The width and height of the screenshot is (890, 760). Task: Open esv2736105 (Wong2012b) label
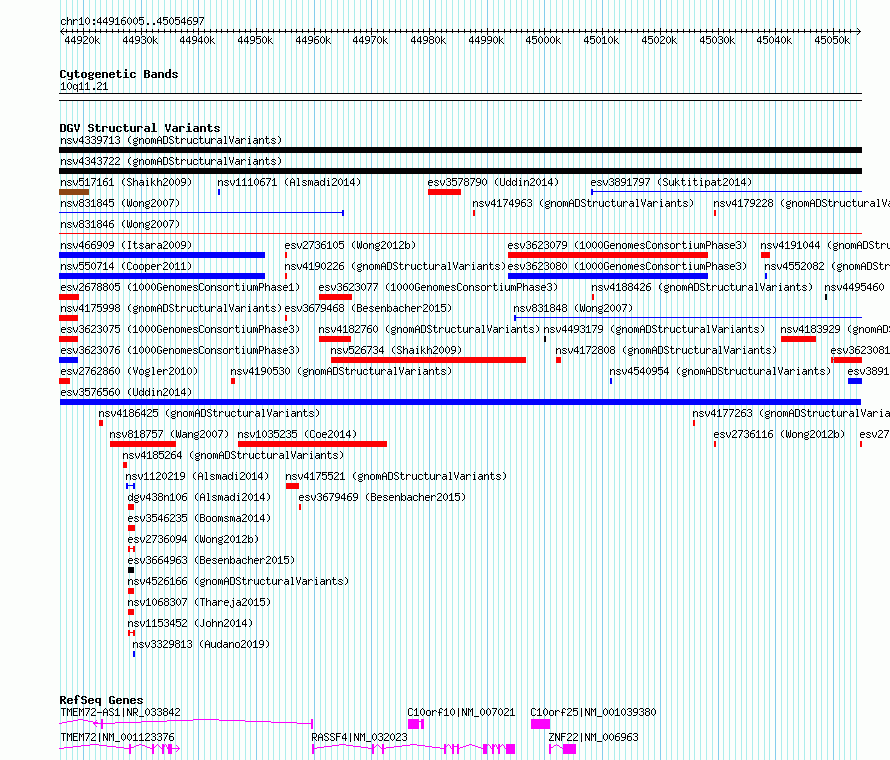(350, 245)
